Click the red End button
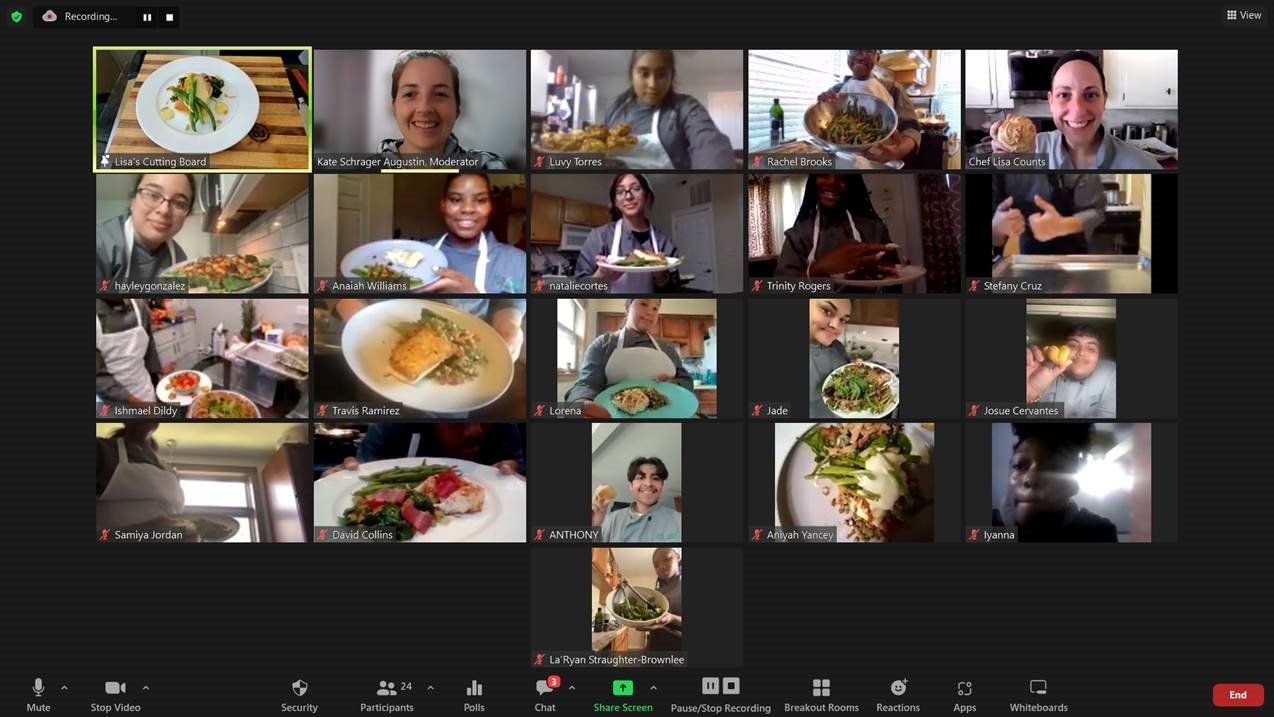Screen dimensions: 1274x717 1237,695
